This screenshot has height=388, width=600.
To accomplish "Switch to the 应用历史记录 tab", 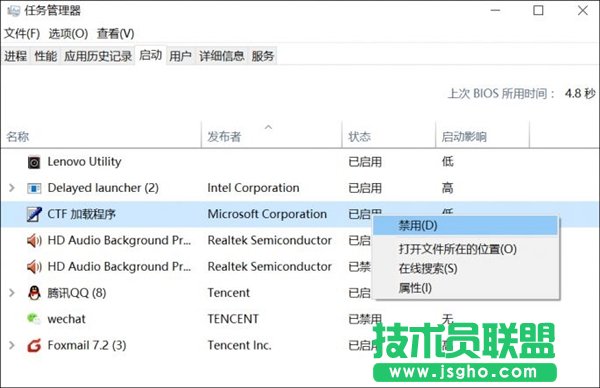I will [98, 56].
